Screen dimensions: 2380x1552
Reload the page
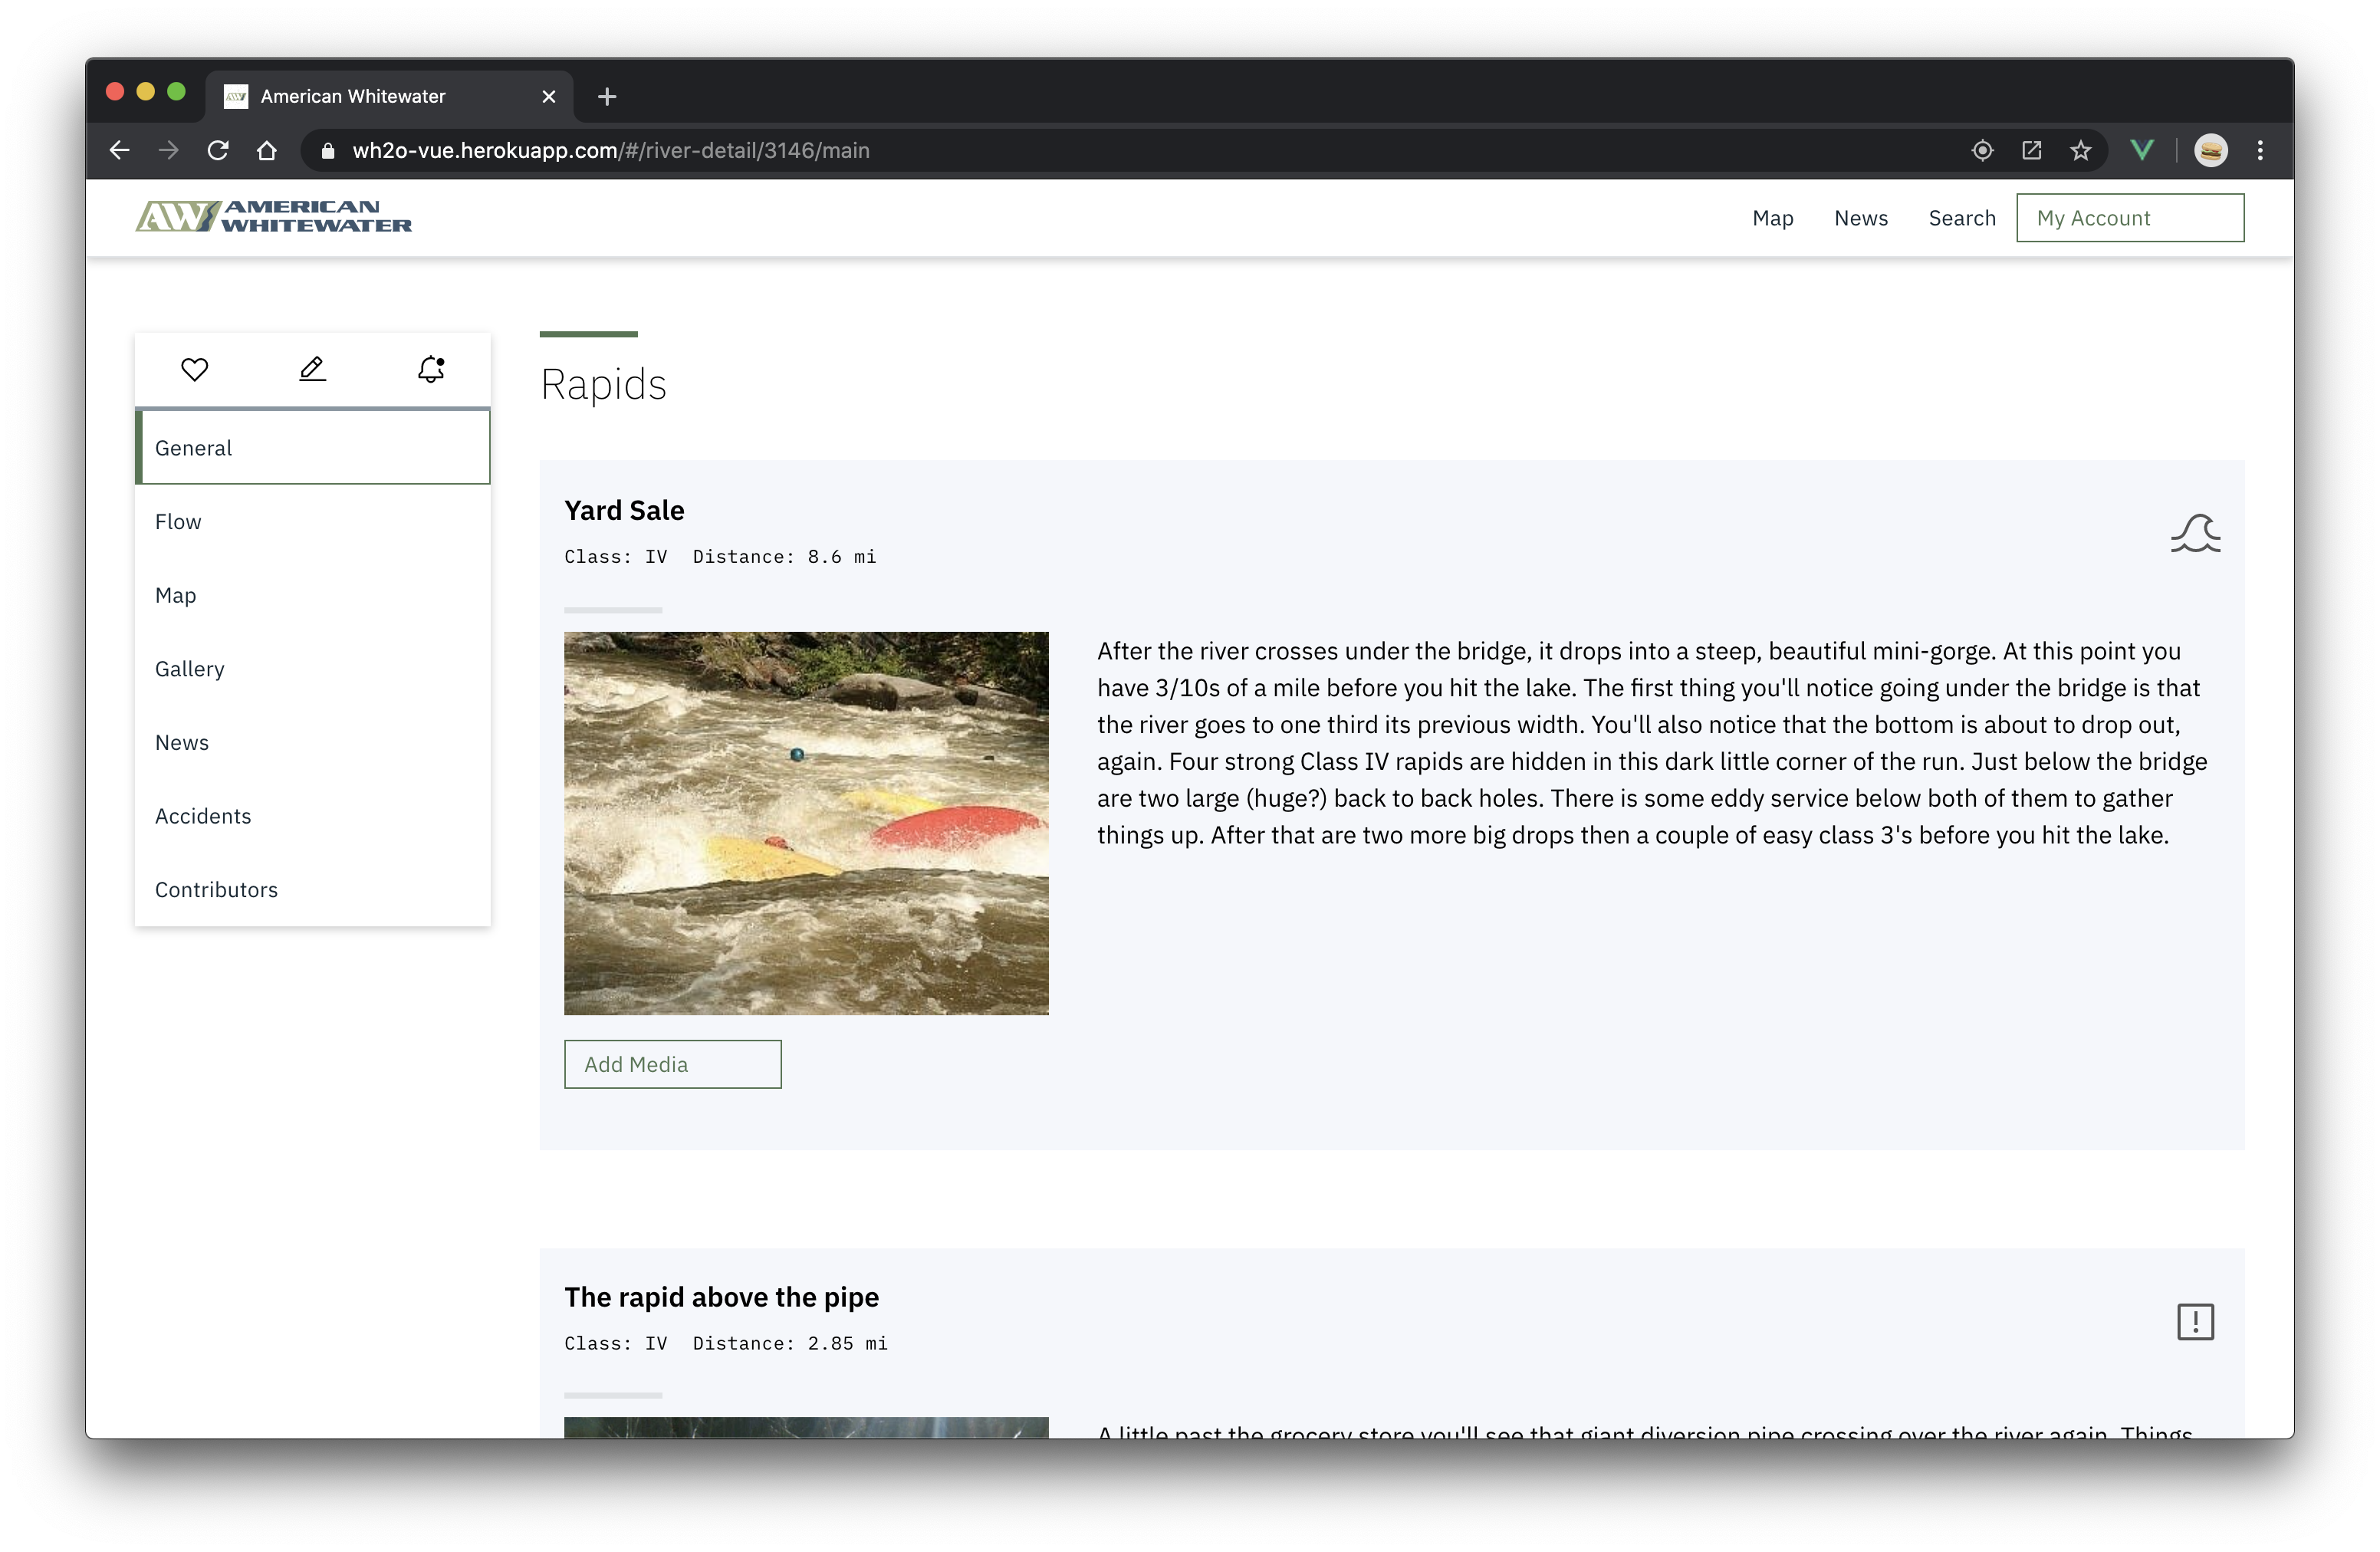218,150
